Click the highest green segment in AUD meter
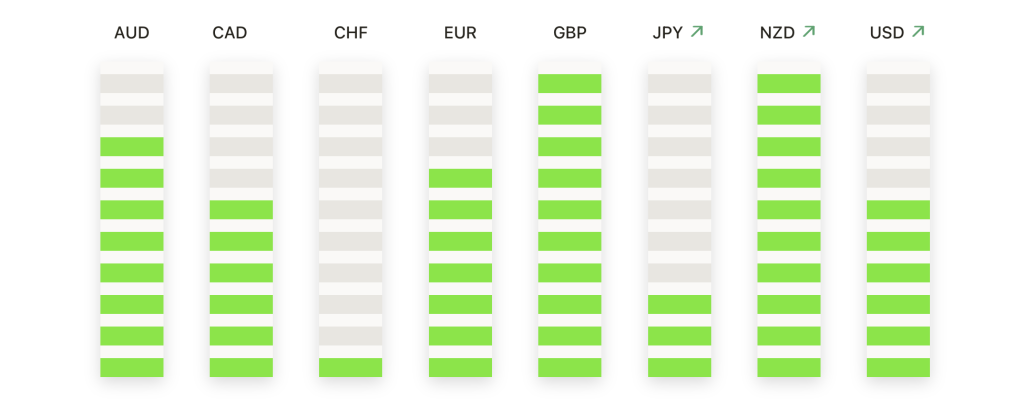The width and height of the screenshot is (1024, 407). [132, 146]
